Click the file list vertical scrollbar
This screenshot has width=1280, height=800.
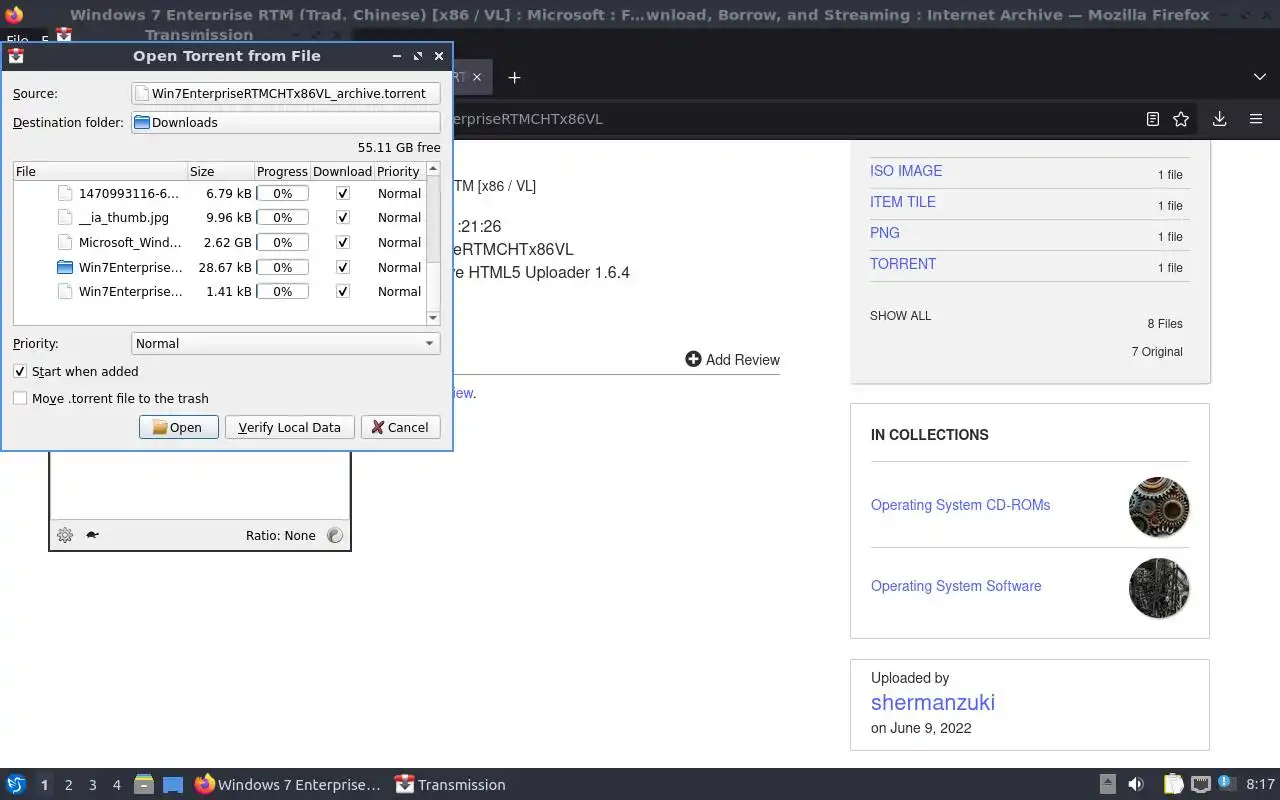[433, 244]
